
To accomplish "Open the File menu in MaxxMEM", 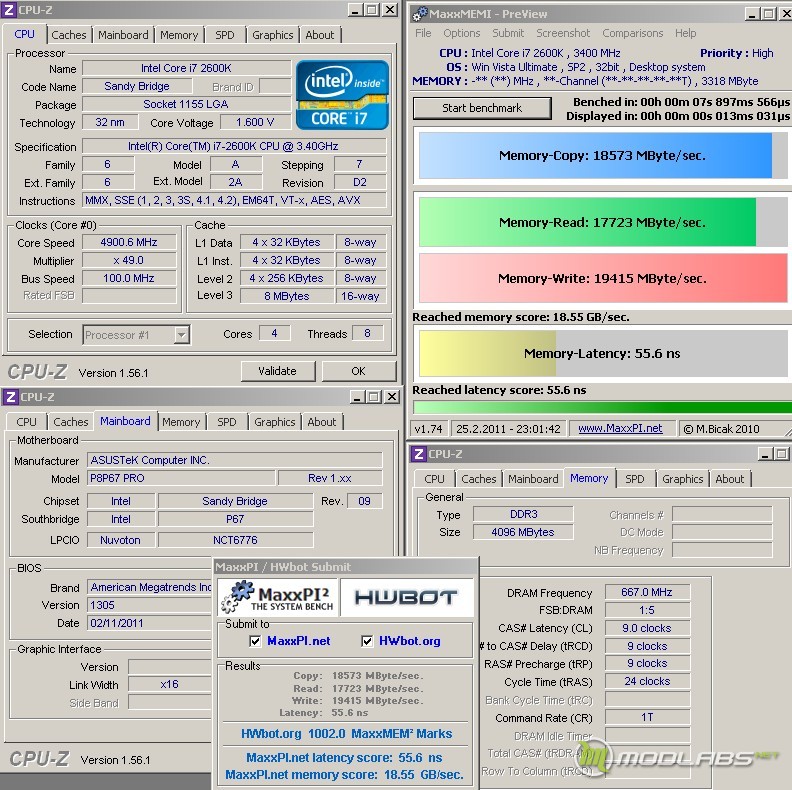I will pyautogui.click(x=423, y=33).
